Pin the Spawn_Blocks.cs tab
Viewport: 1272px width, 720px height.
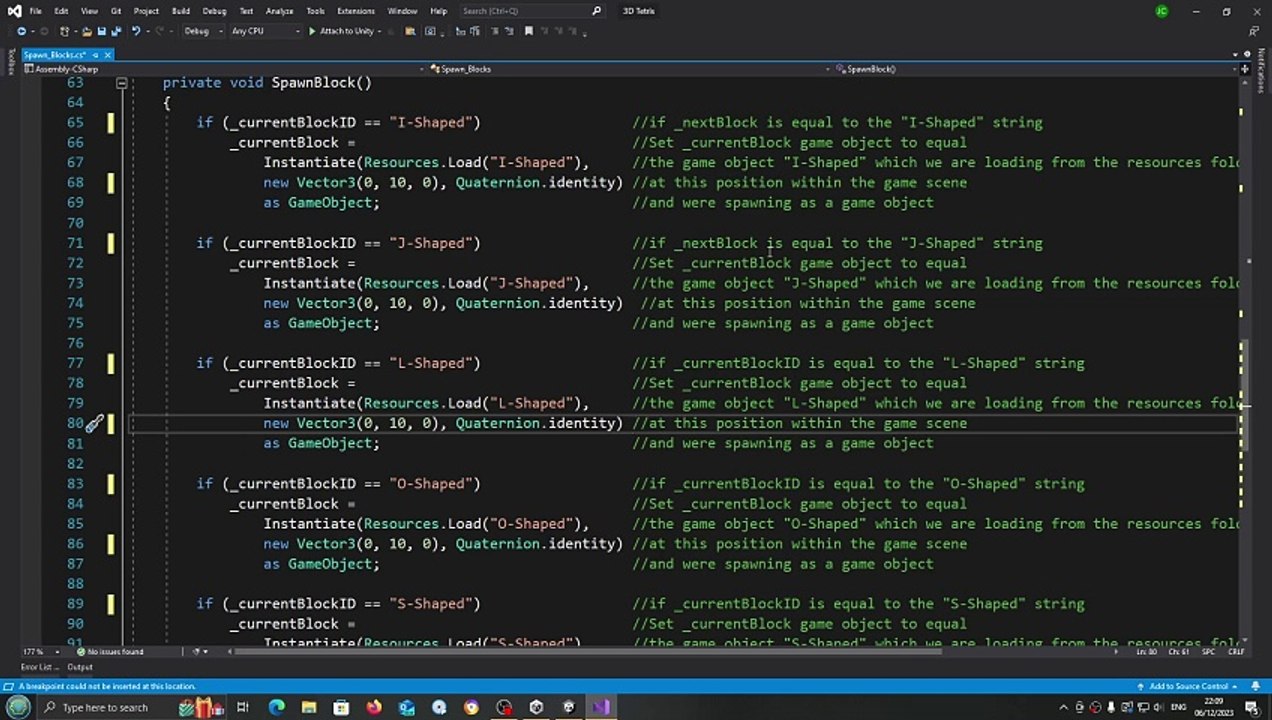[96, 55]
